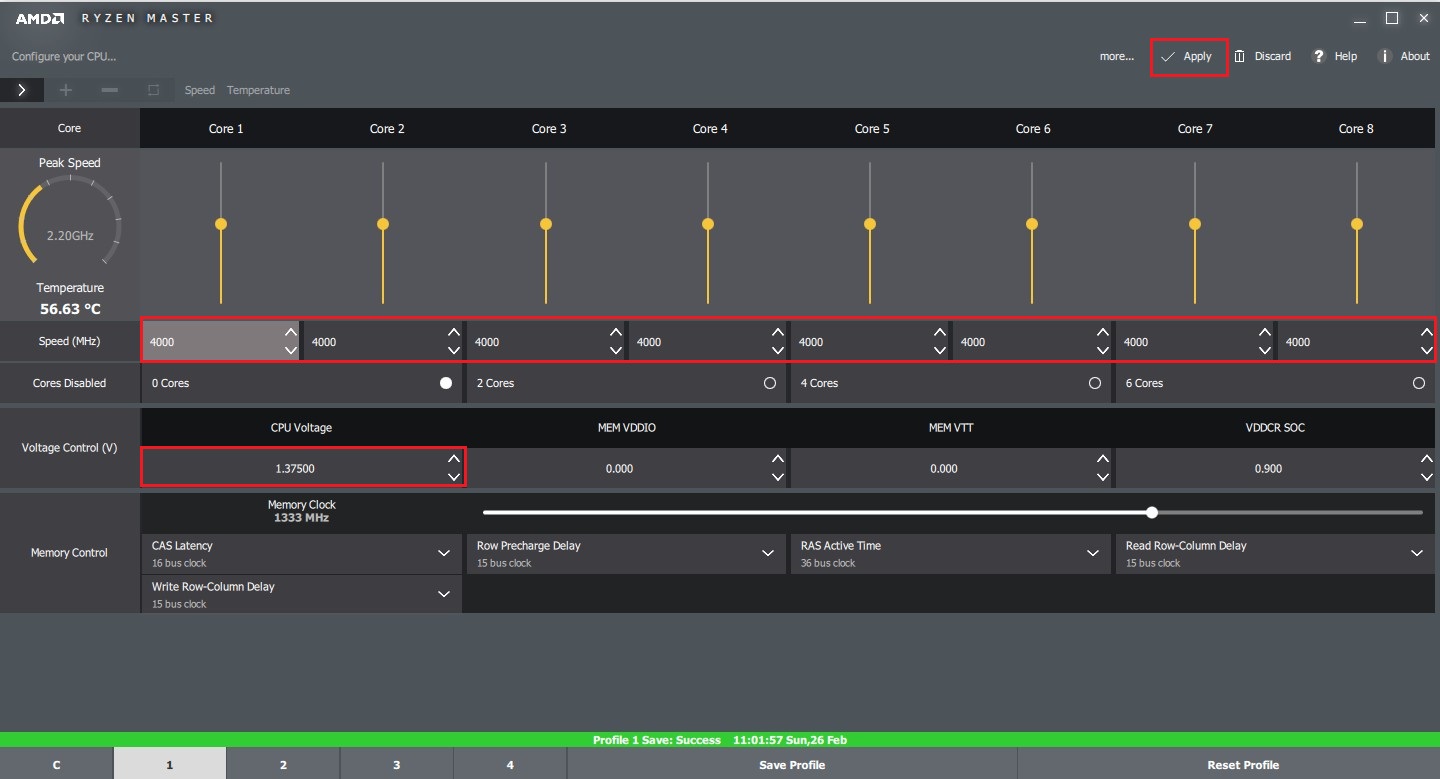Switch to the C profile tab

56,765
